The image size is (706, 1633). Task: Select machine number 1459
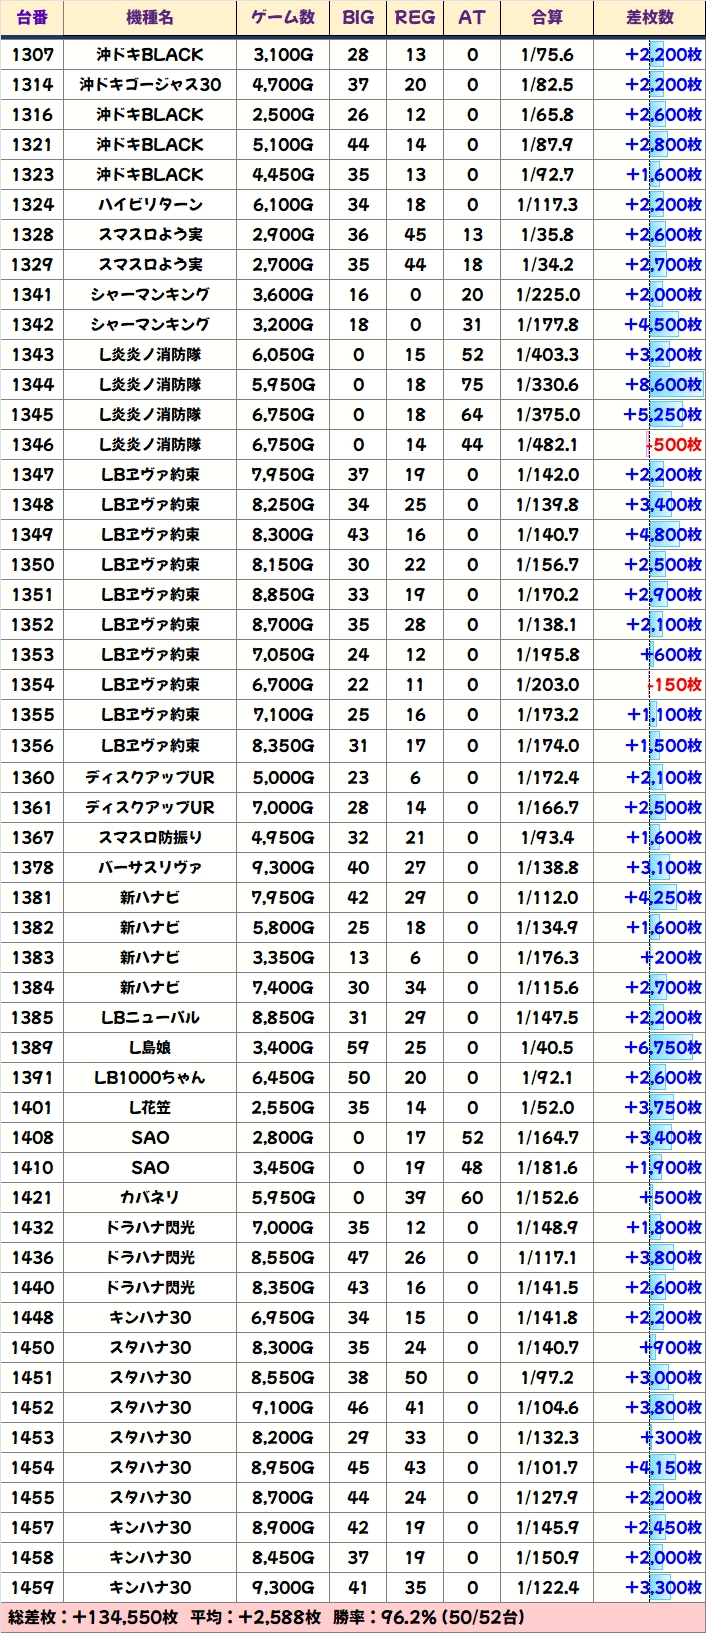click(x=32, y=1587)
